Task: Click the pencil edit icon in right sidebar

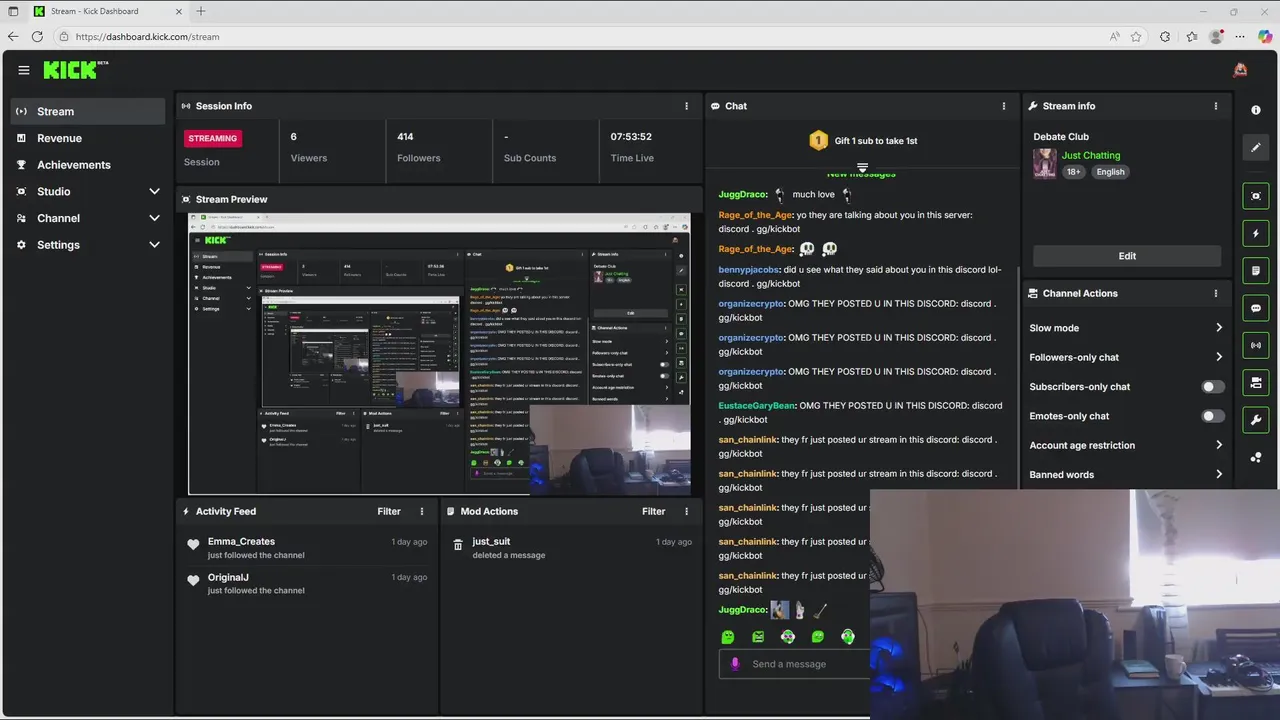Action: 1256,147
